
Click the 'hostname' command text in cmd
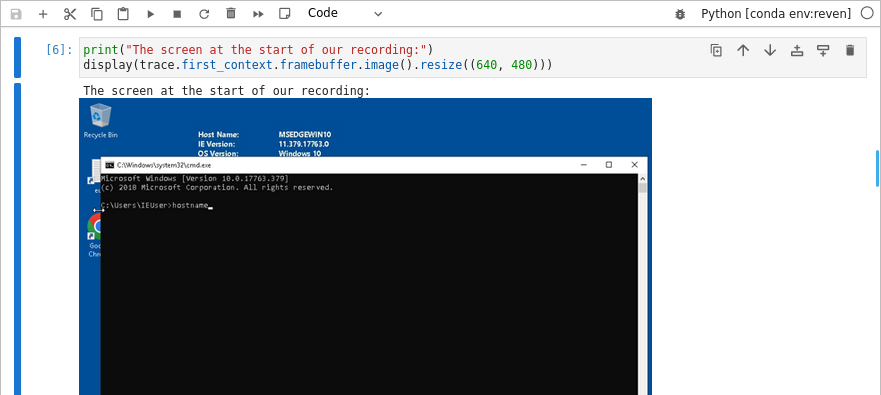pyautogui.click(x=190, y=205)
